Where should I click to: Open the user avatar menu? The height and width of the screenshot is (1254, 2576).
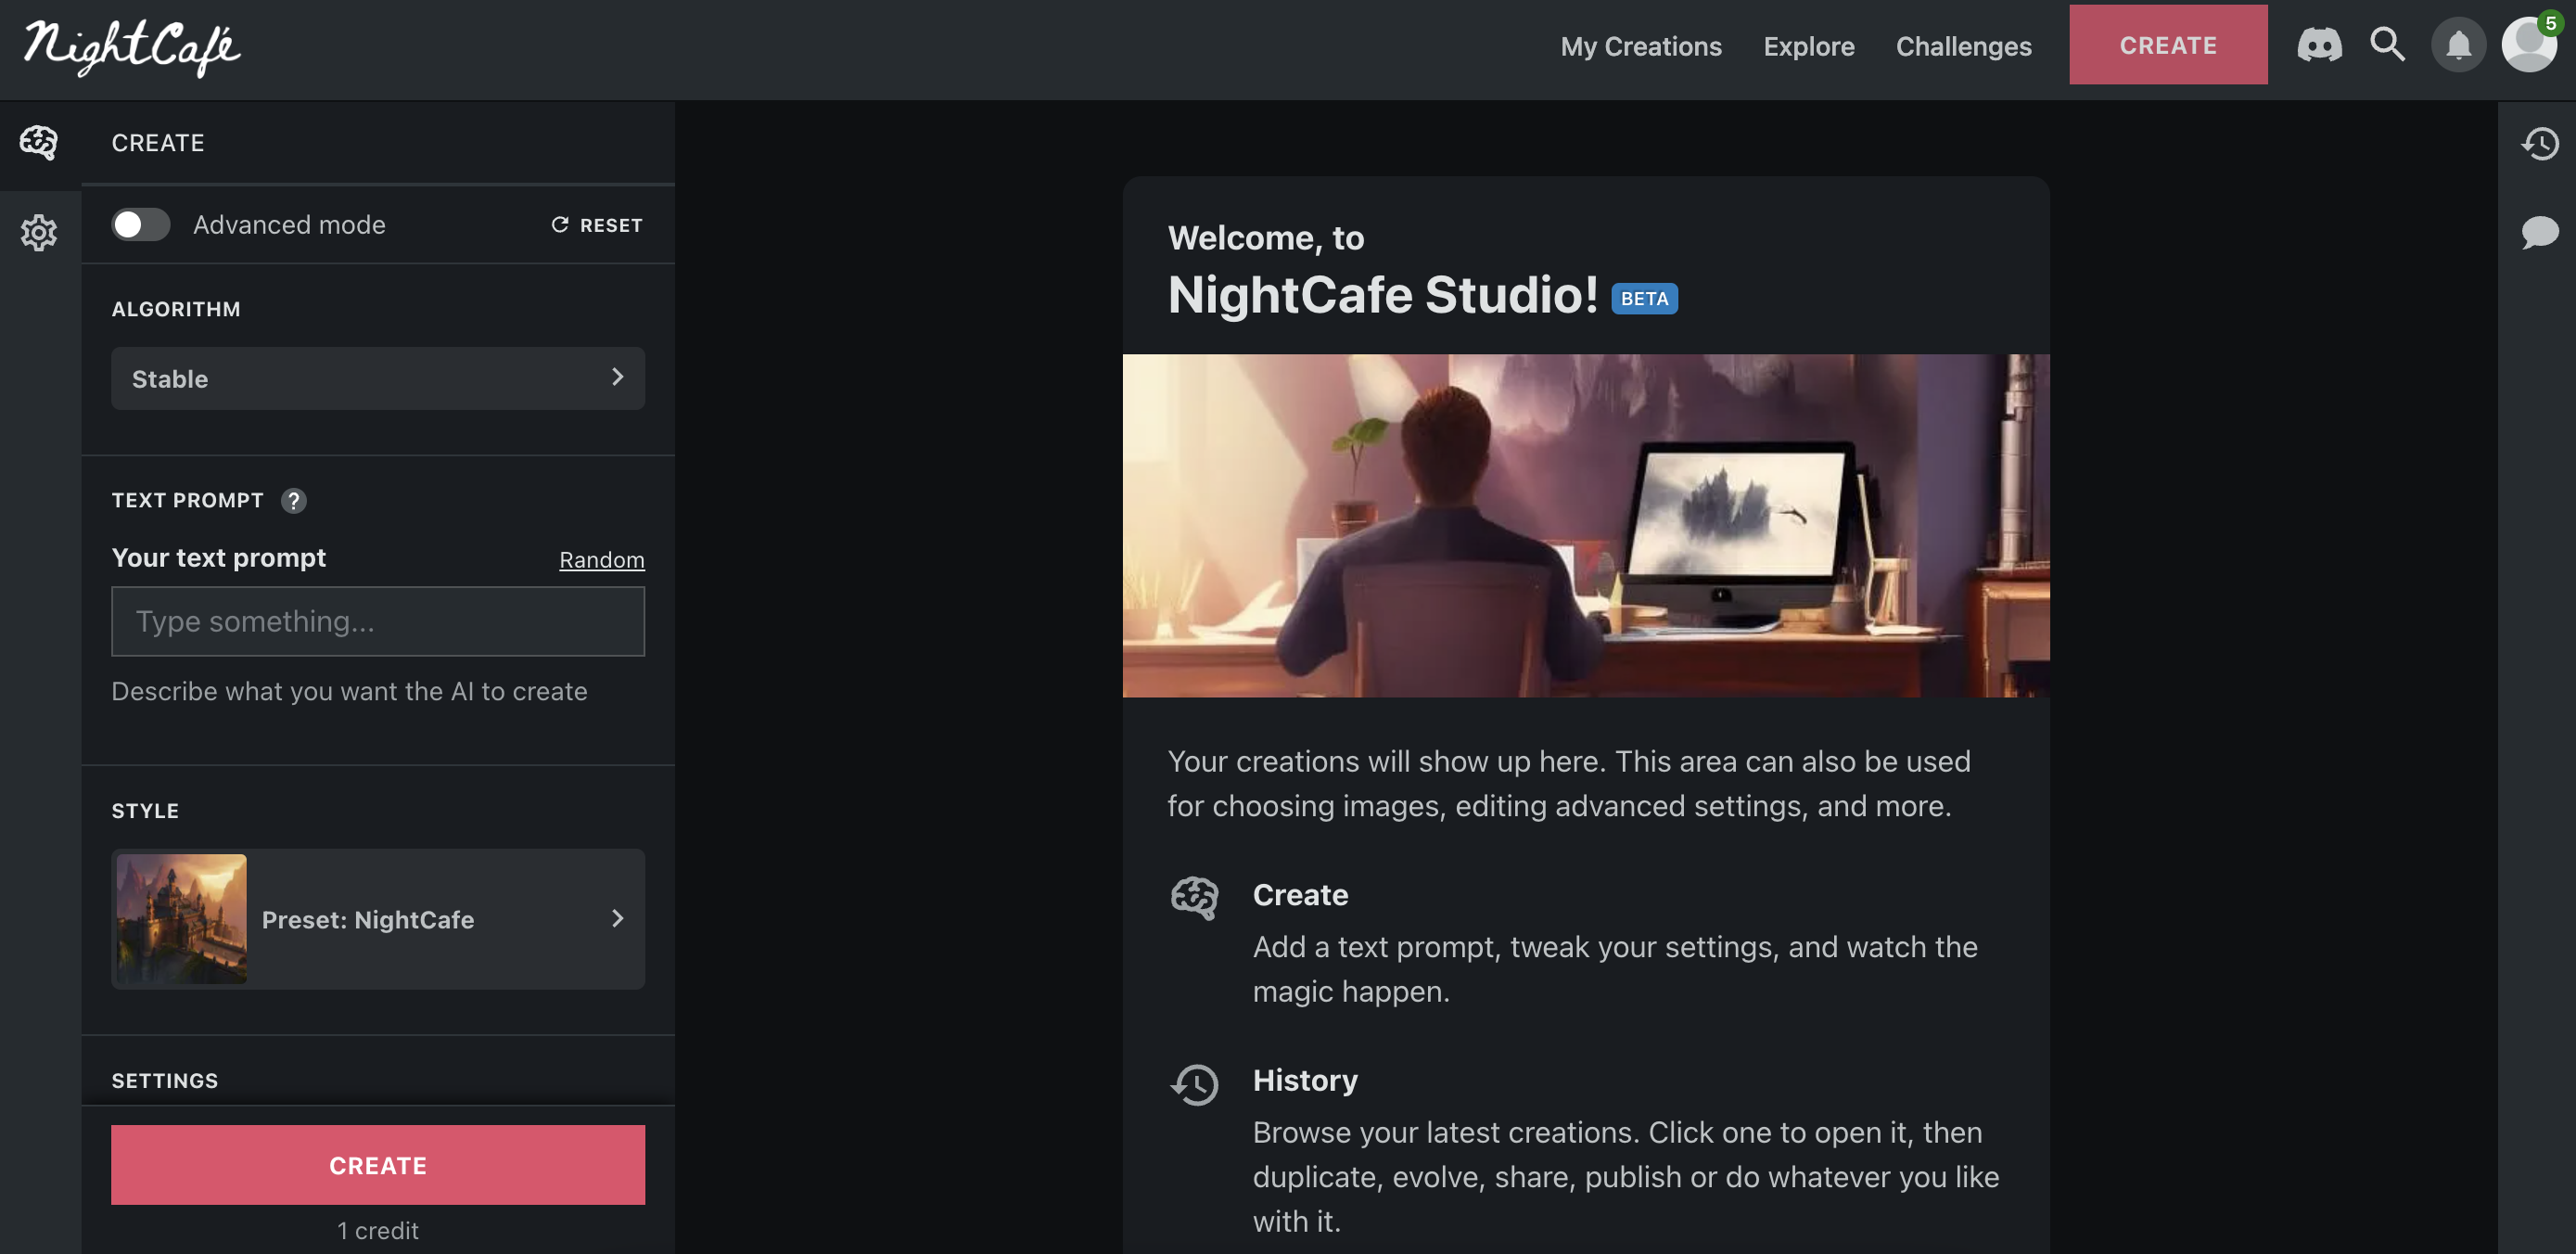[x=2529, y=45]
